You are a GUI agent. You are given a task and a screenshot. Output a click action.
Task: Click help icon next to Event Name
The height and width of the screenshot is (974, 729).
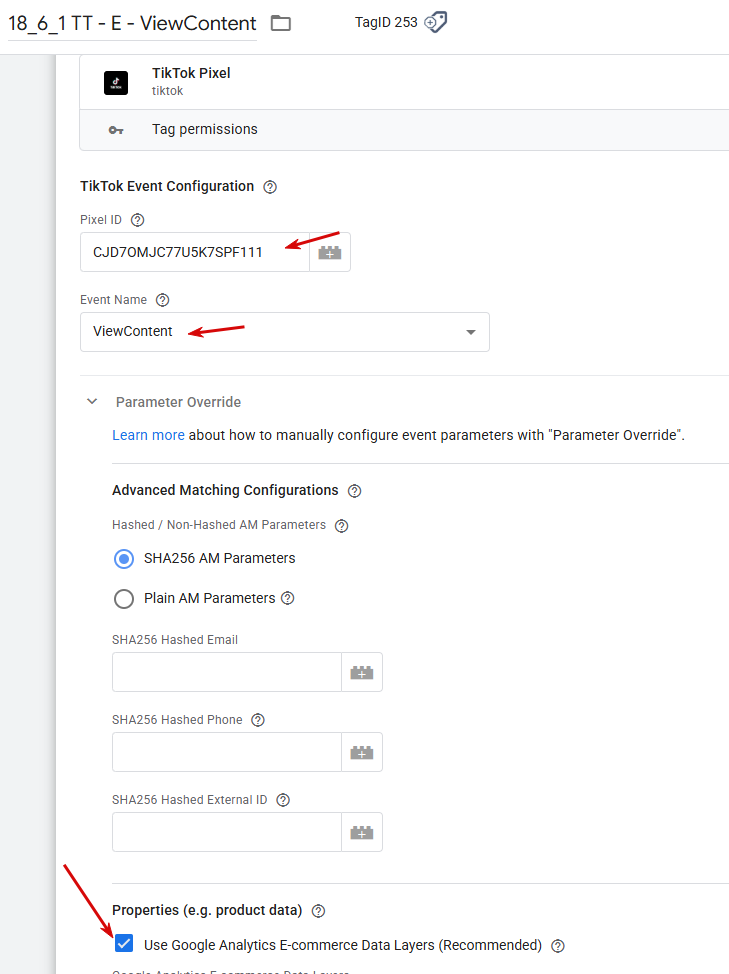click(163, 300)
